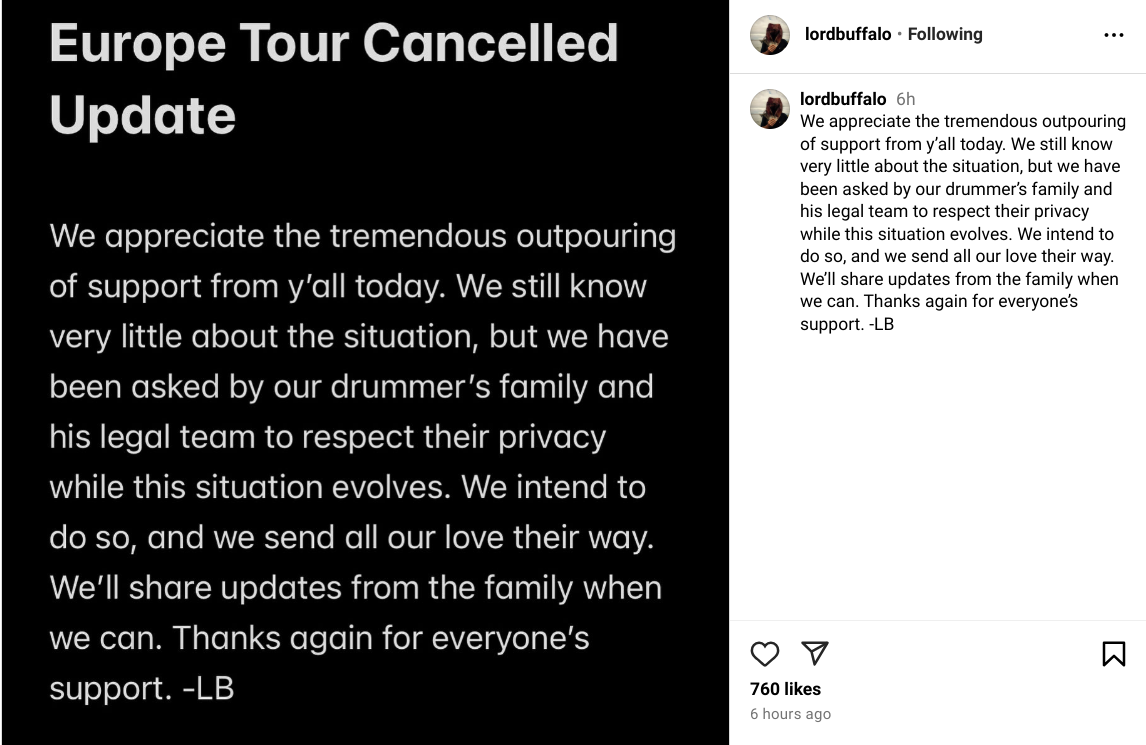Viewport: 1146px width, 745px height.
Task: Save the post with the bookmark icon
Action: [x=1113, y=654]
